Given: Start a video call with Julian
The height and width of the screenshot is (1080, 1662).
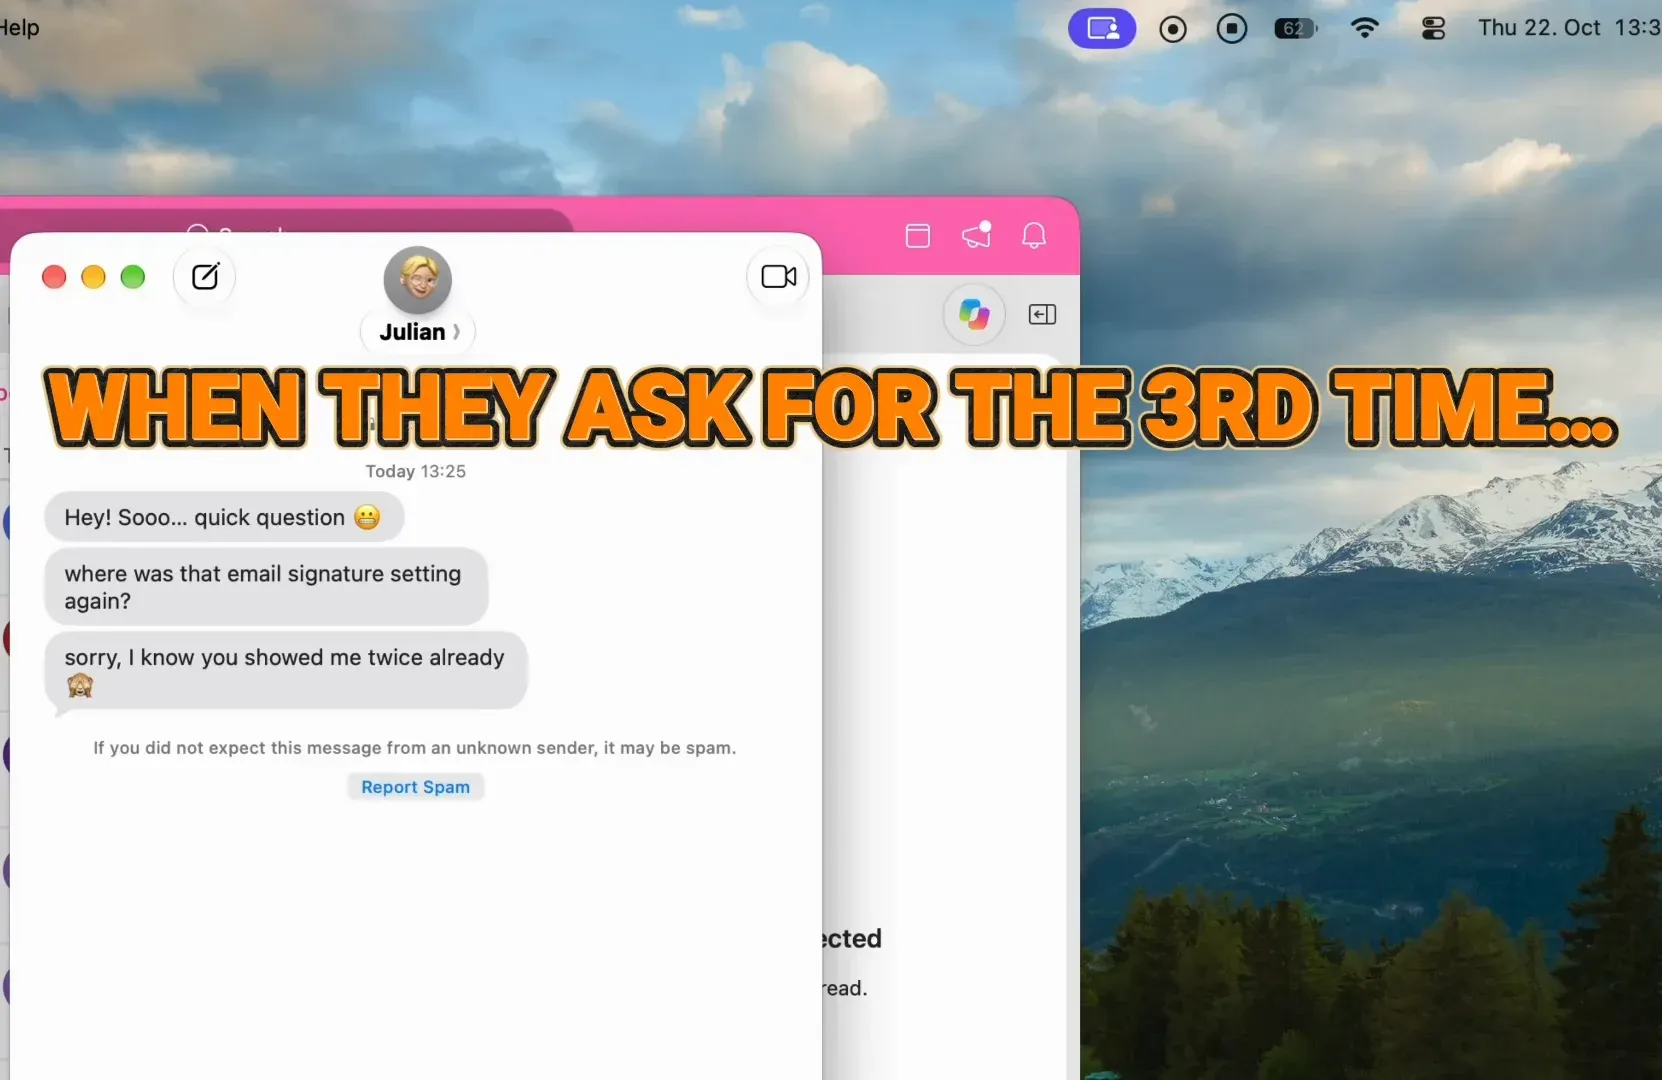Looking at the screenshot, I should coord(778,276).
